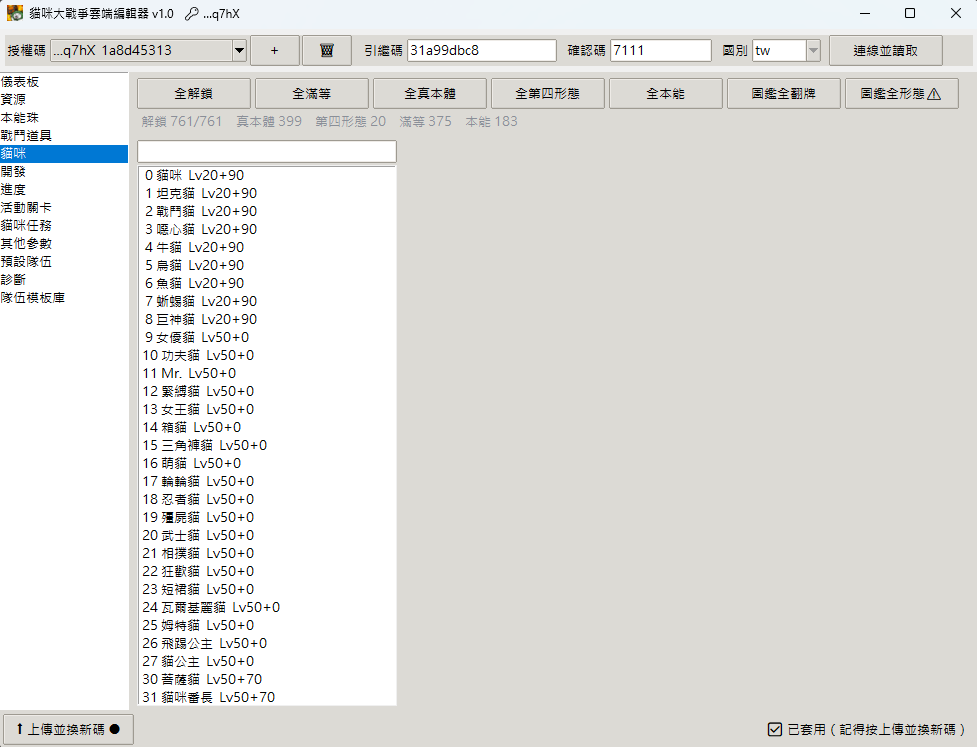Select the 貓咪 sidebar item

(64, 154)
